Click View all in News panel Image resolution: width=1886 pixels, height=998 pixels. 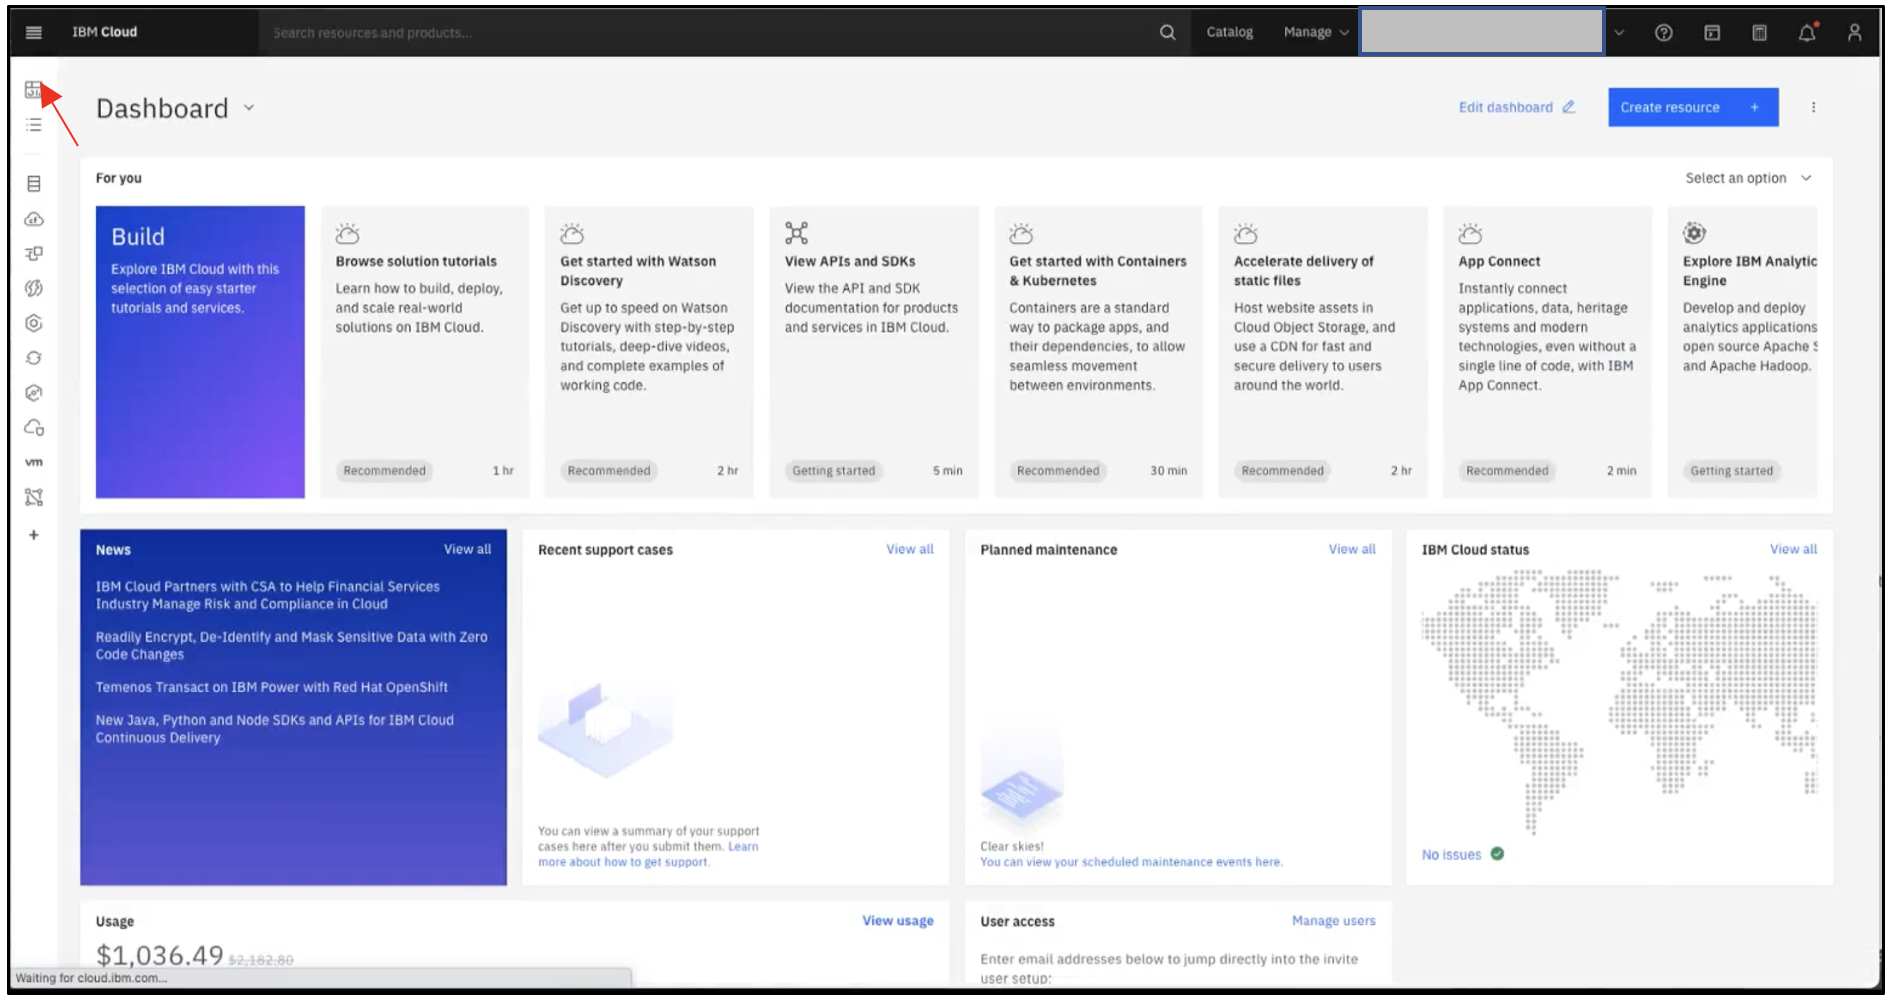click(x=467, y=549)
